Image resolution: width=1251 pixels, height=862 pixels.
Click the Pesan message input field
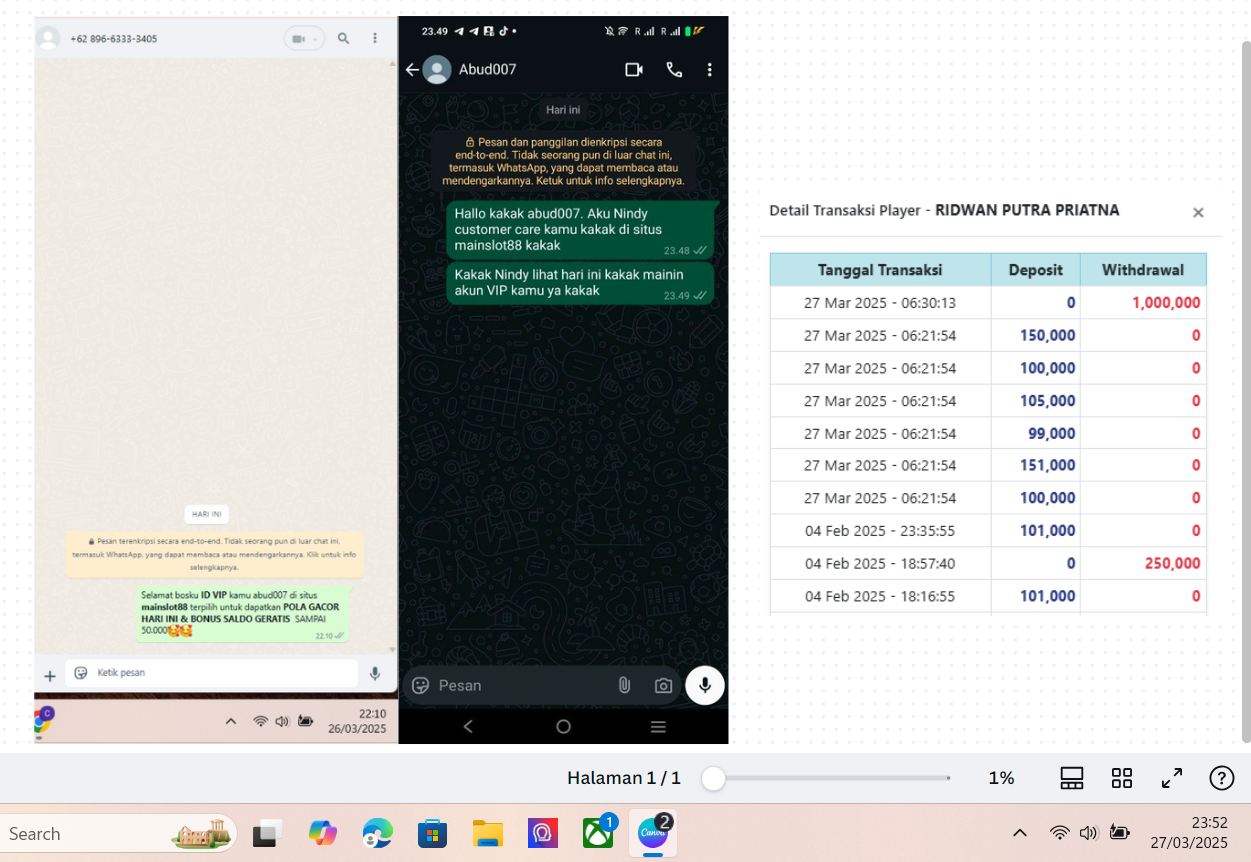[x=521, y=685]
